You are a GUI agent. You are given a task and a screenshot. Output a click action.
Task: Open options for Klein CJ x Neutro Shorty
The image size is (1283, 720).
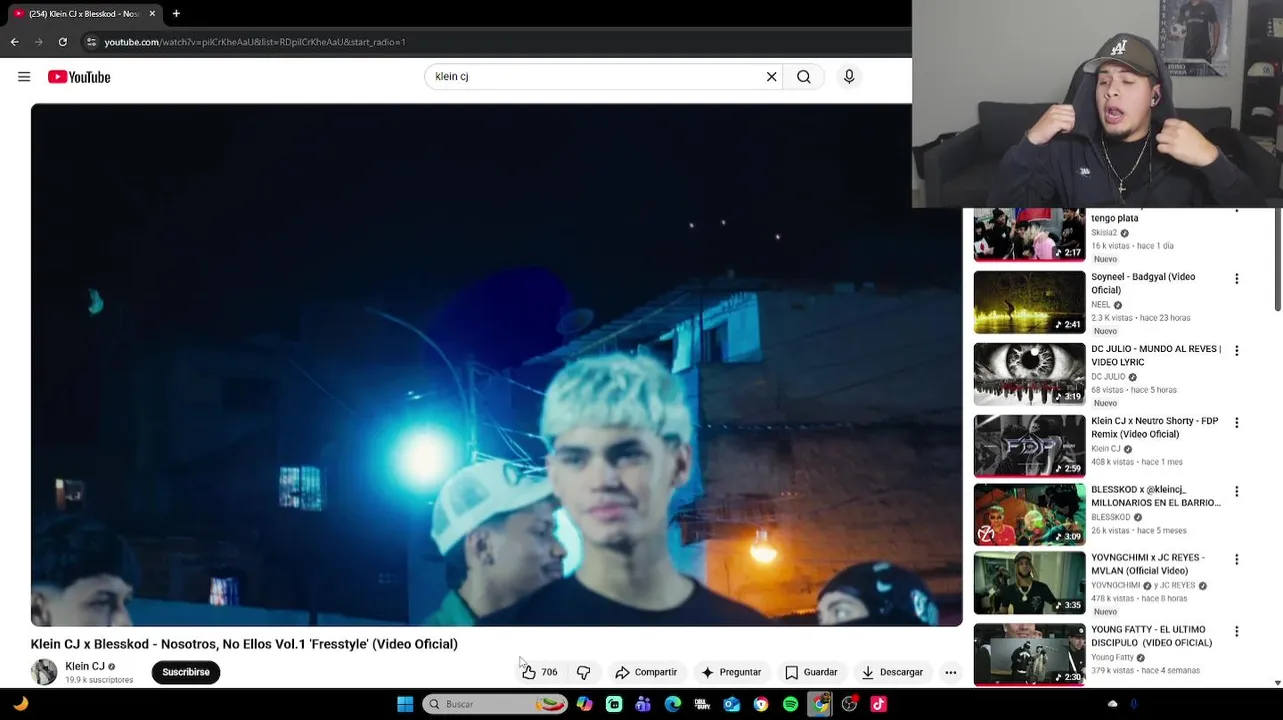(1236, 423)
